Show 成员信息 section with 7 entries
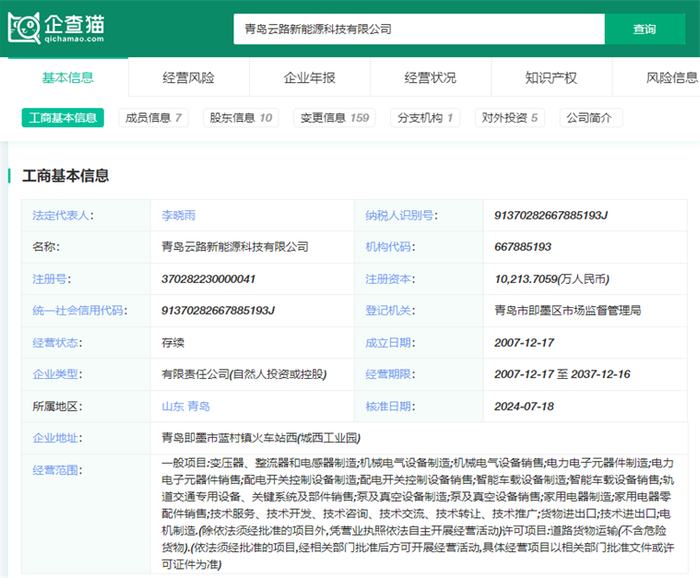Screen dimensions: 700x578 coord(152,118)
